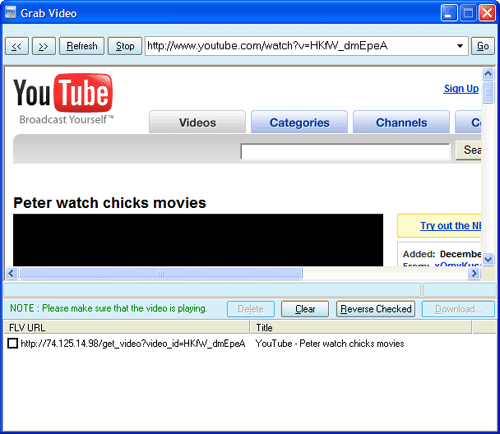Click the Clear button
Viewport: 500px width, 434px height.
(x=305, y=309)
